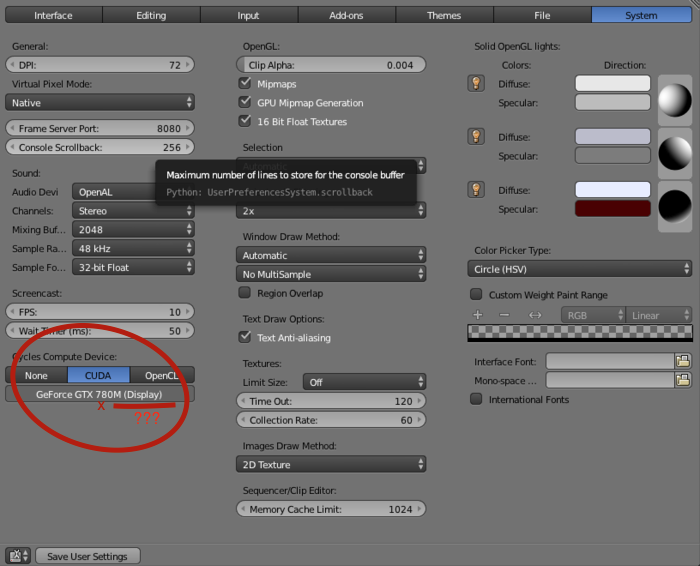
Task: Select CUDA compute device
Action: click(98, 375)
